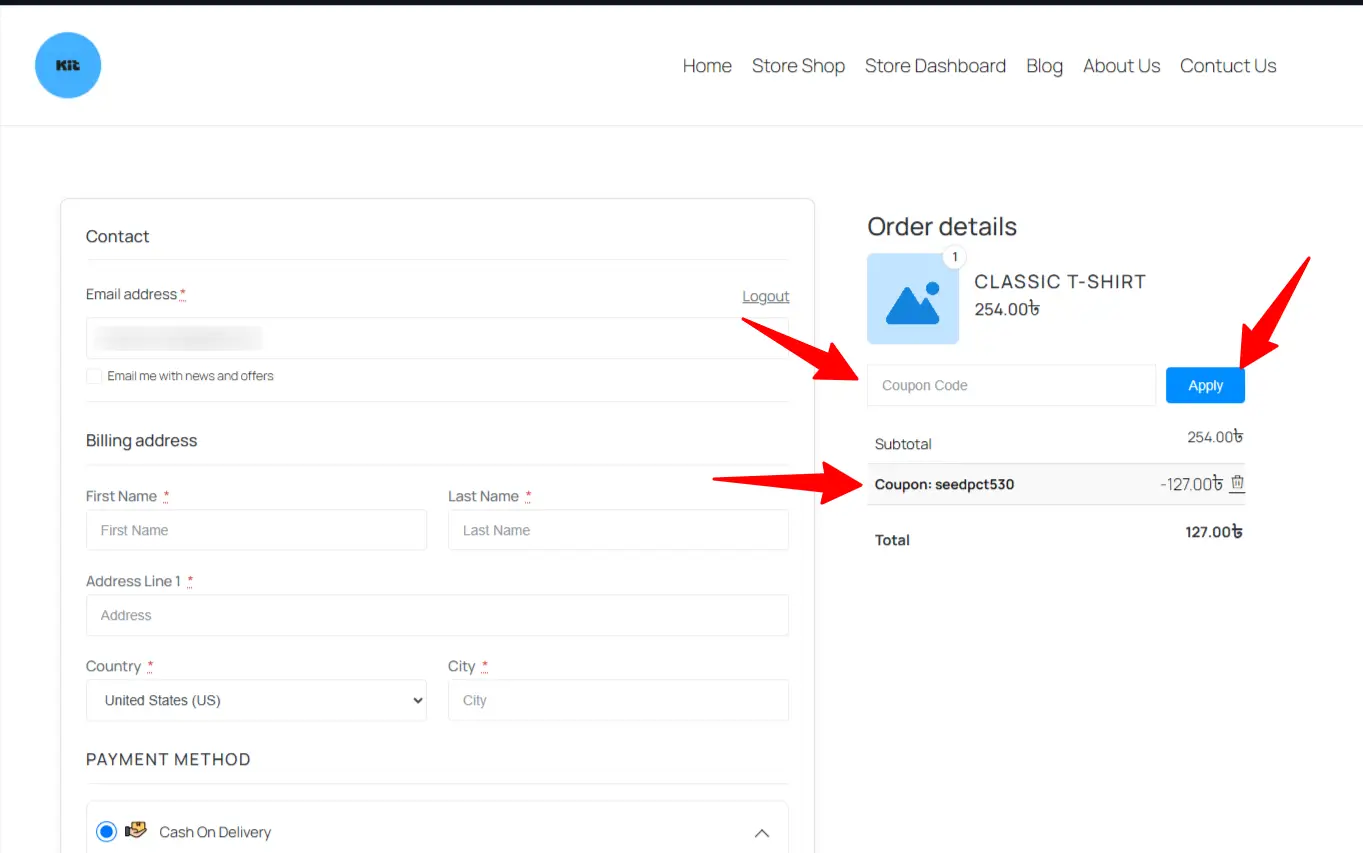Click into the Last Name field
Image resolution: width=1363 pixels, height=853 pixels.
click(x=618, y=530)
